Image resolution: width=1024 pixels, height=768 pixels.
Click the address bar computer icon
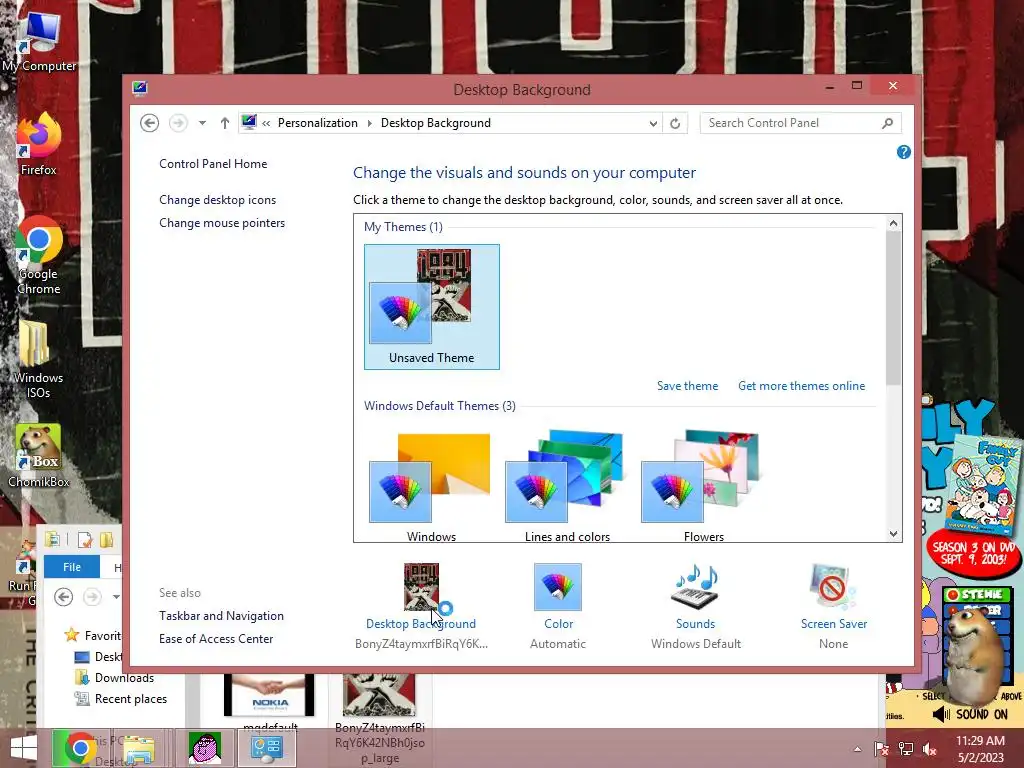[249, 122]
